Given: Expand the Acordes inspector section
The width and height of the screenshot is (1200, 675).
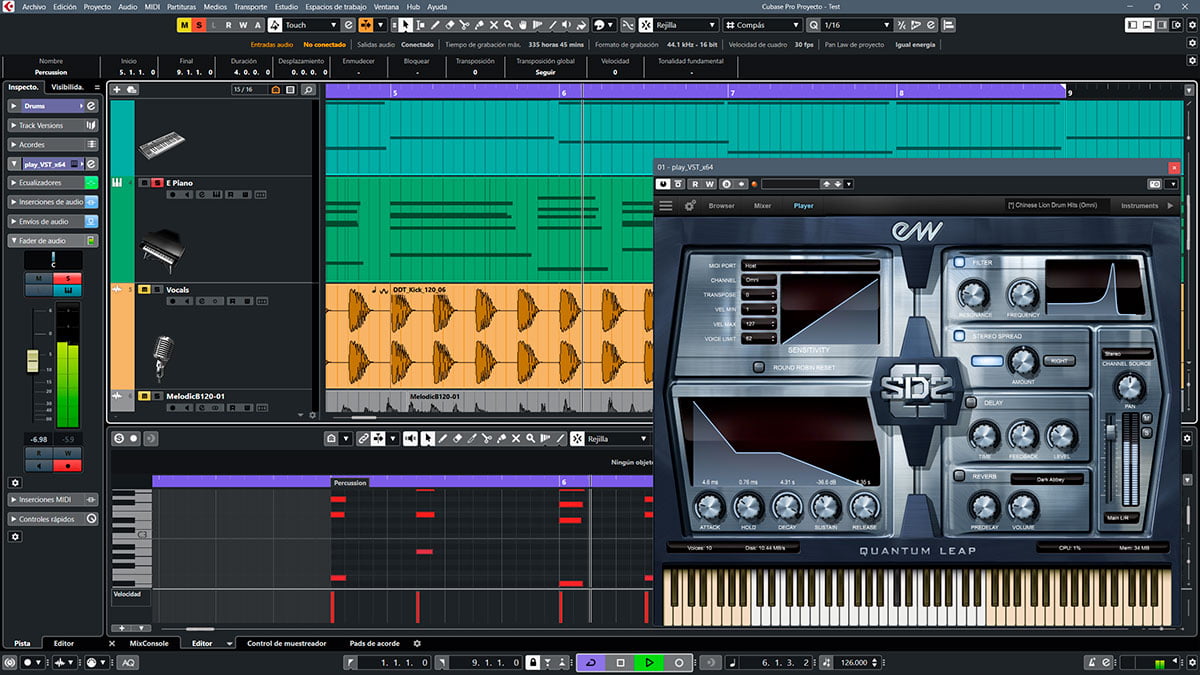Looking at the screenshot, I should tap(54, 145).
